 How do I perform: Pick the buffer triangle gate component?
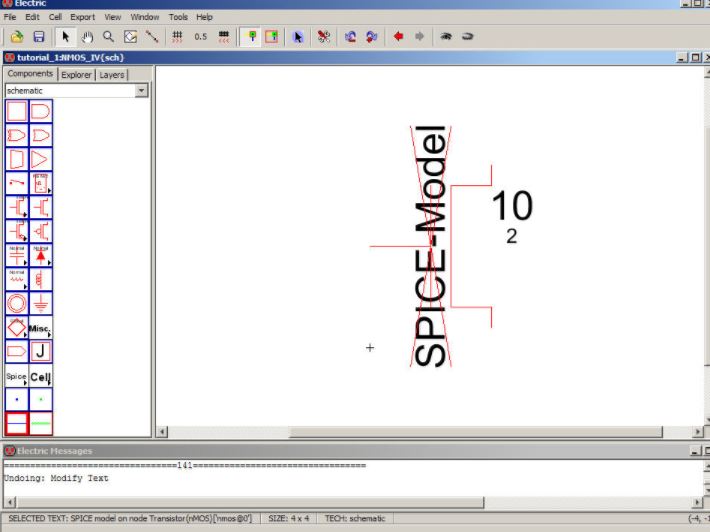[41, 159]
